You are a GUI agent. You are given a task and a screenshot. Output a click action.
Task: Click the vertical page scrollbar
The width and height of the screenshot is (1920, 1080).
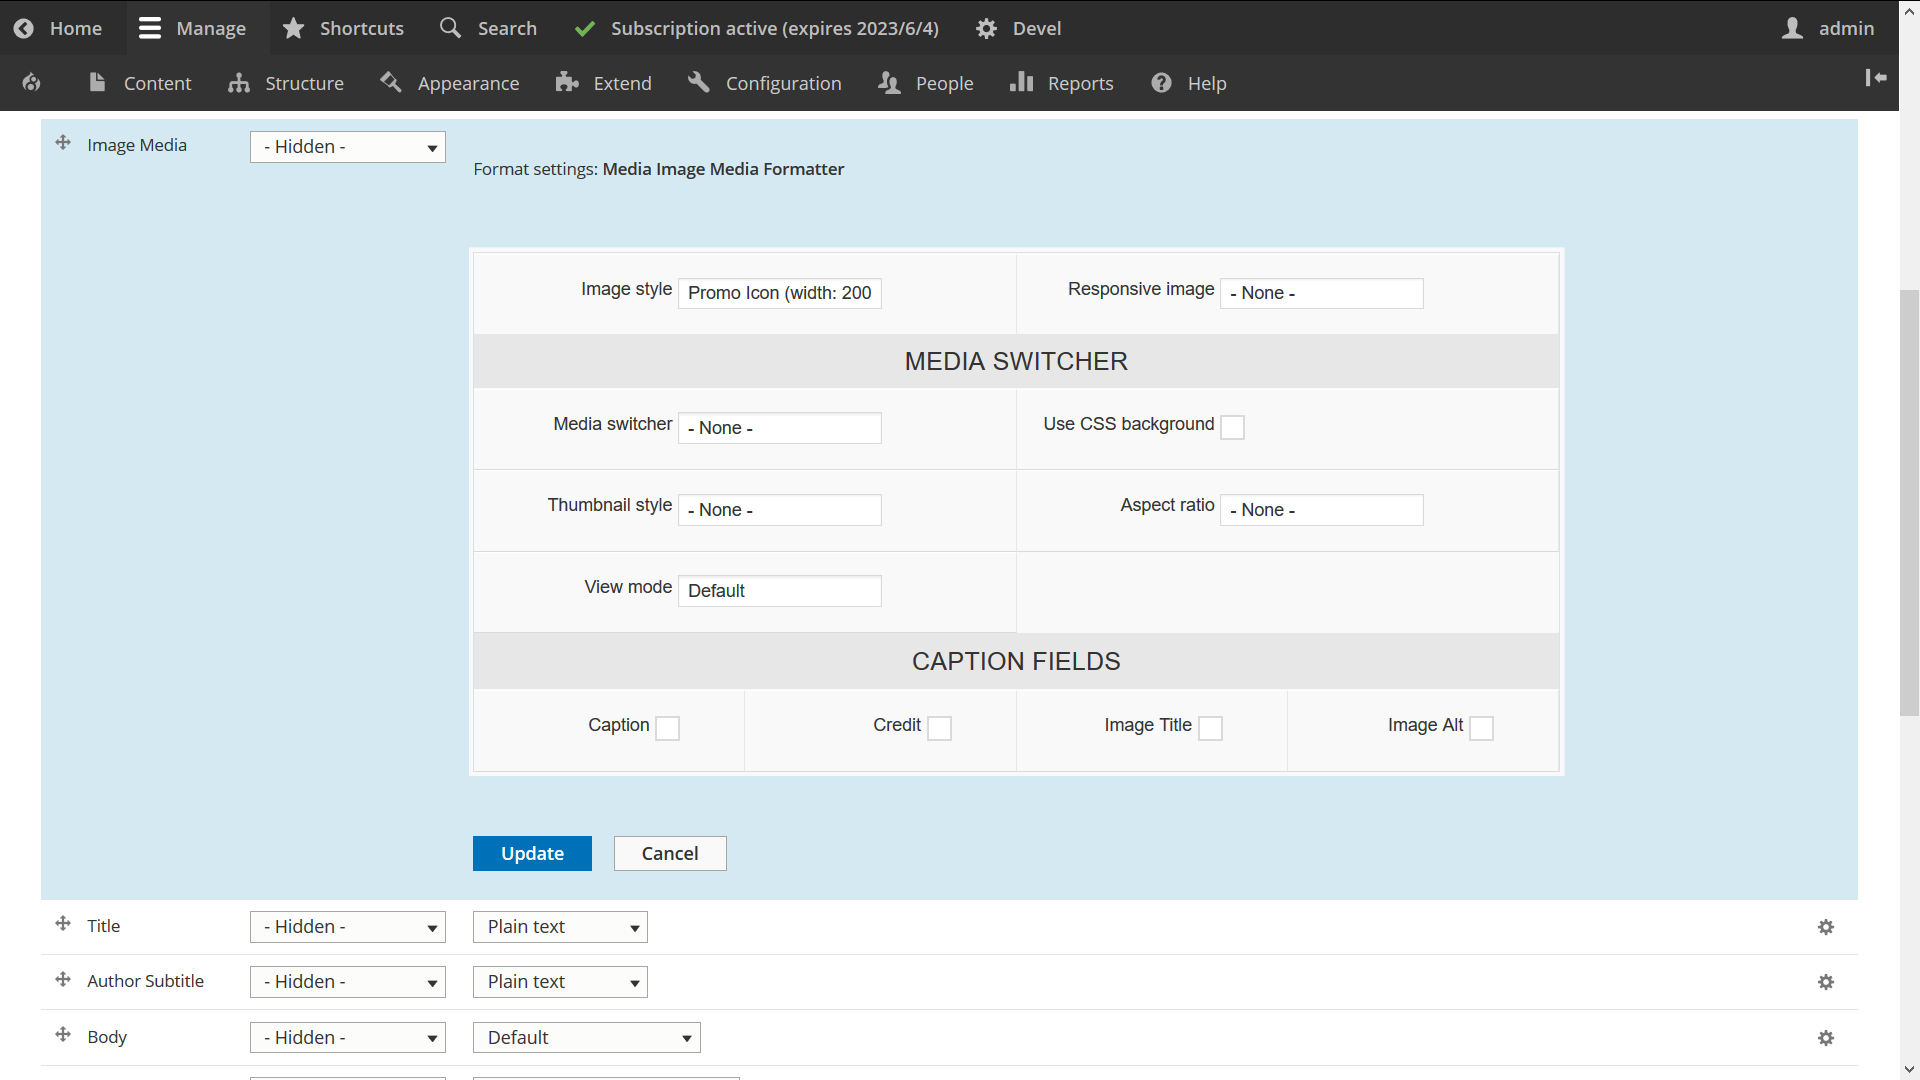click(x=1909, y=500)
